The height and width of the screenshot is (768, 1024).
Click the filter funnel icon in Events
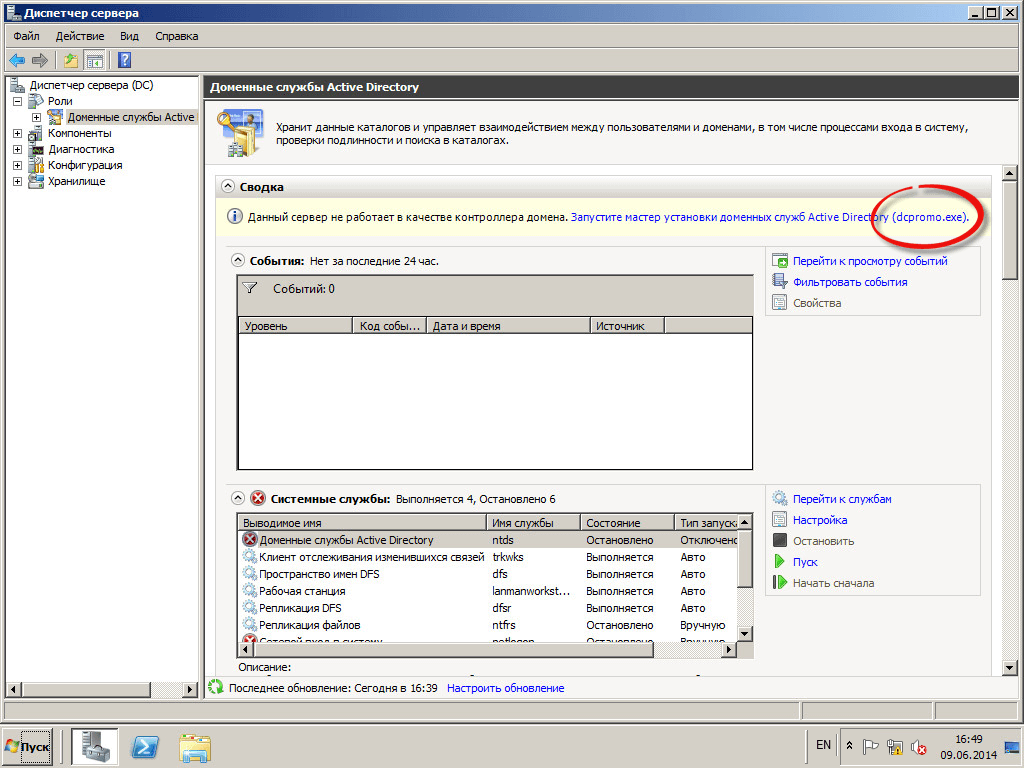tap(250, 288)
